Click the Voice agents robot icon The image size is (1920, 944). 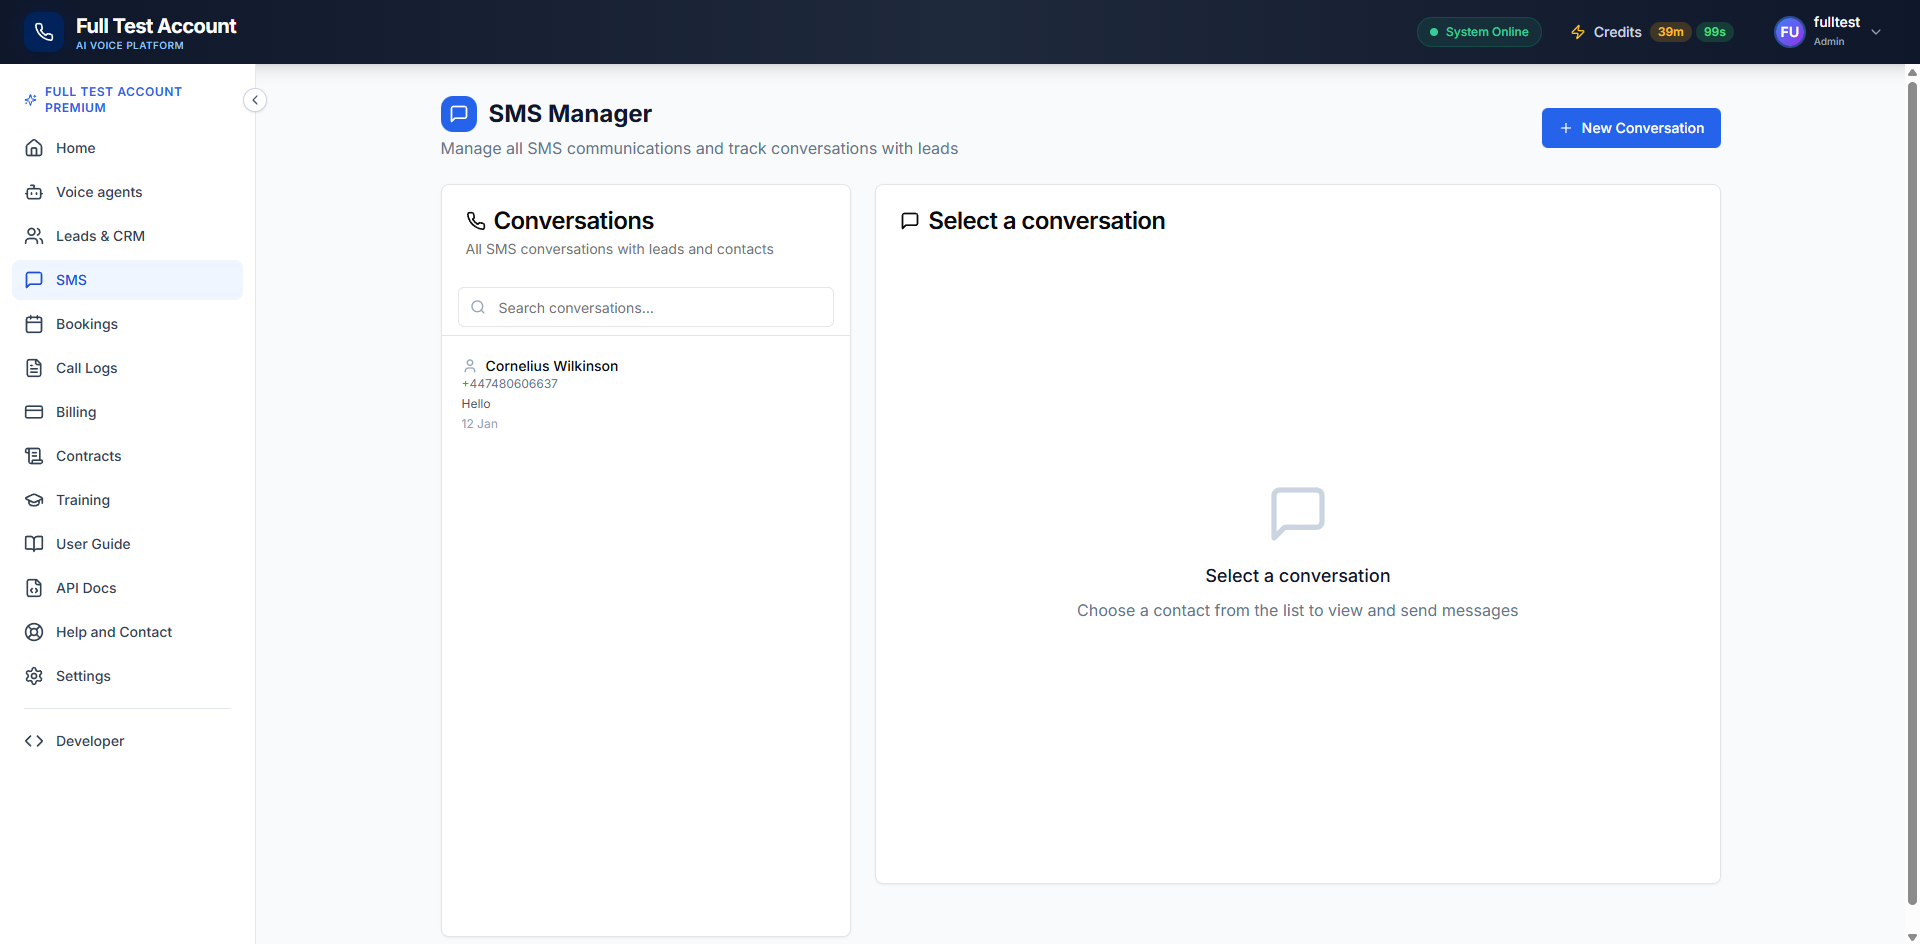tap(34, 192)
